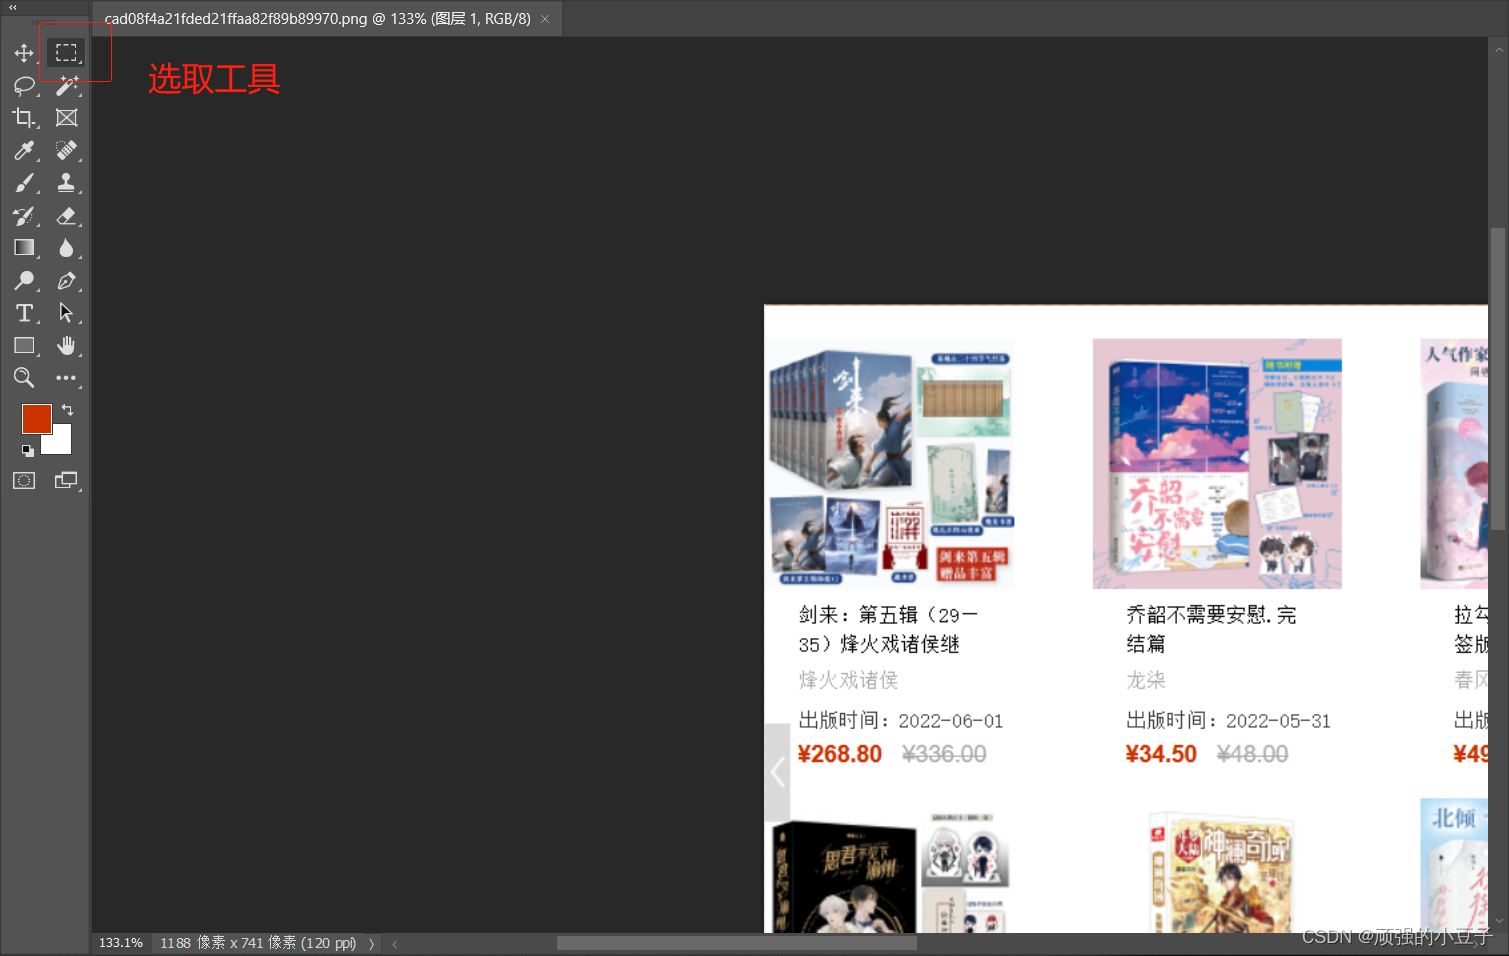
Task: Swap foreground and background colors
Action: pos(67,410)
